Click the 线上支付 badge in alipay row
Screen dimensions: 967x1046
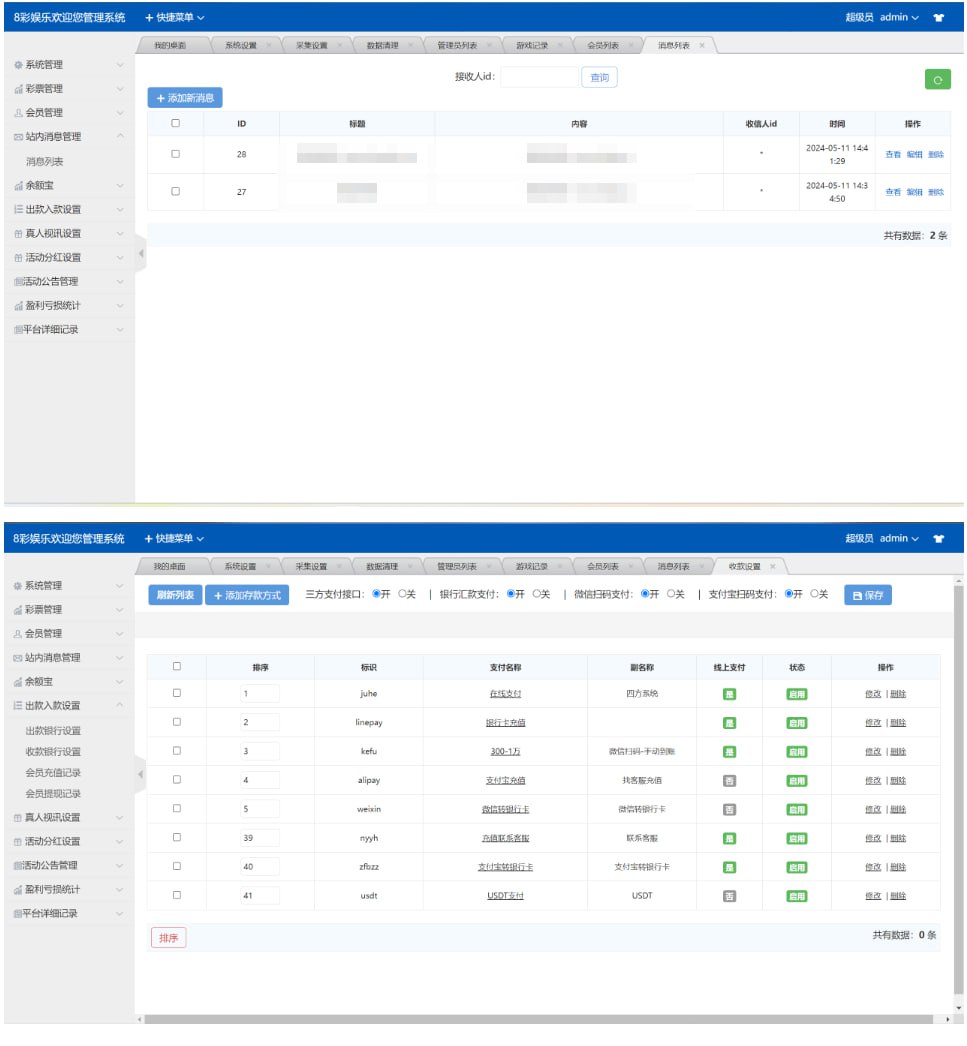730,780
